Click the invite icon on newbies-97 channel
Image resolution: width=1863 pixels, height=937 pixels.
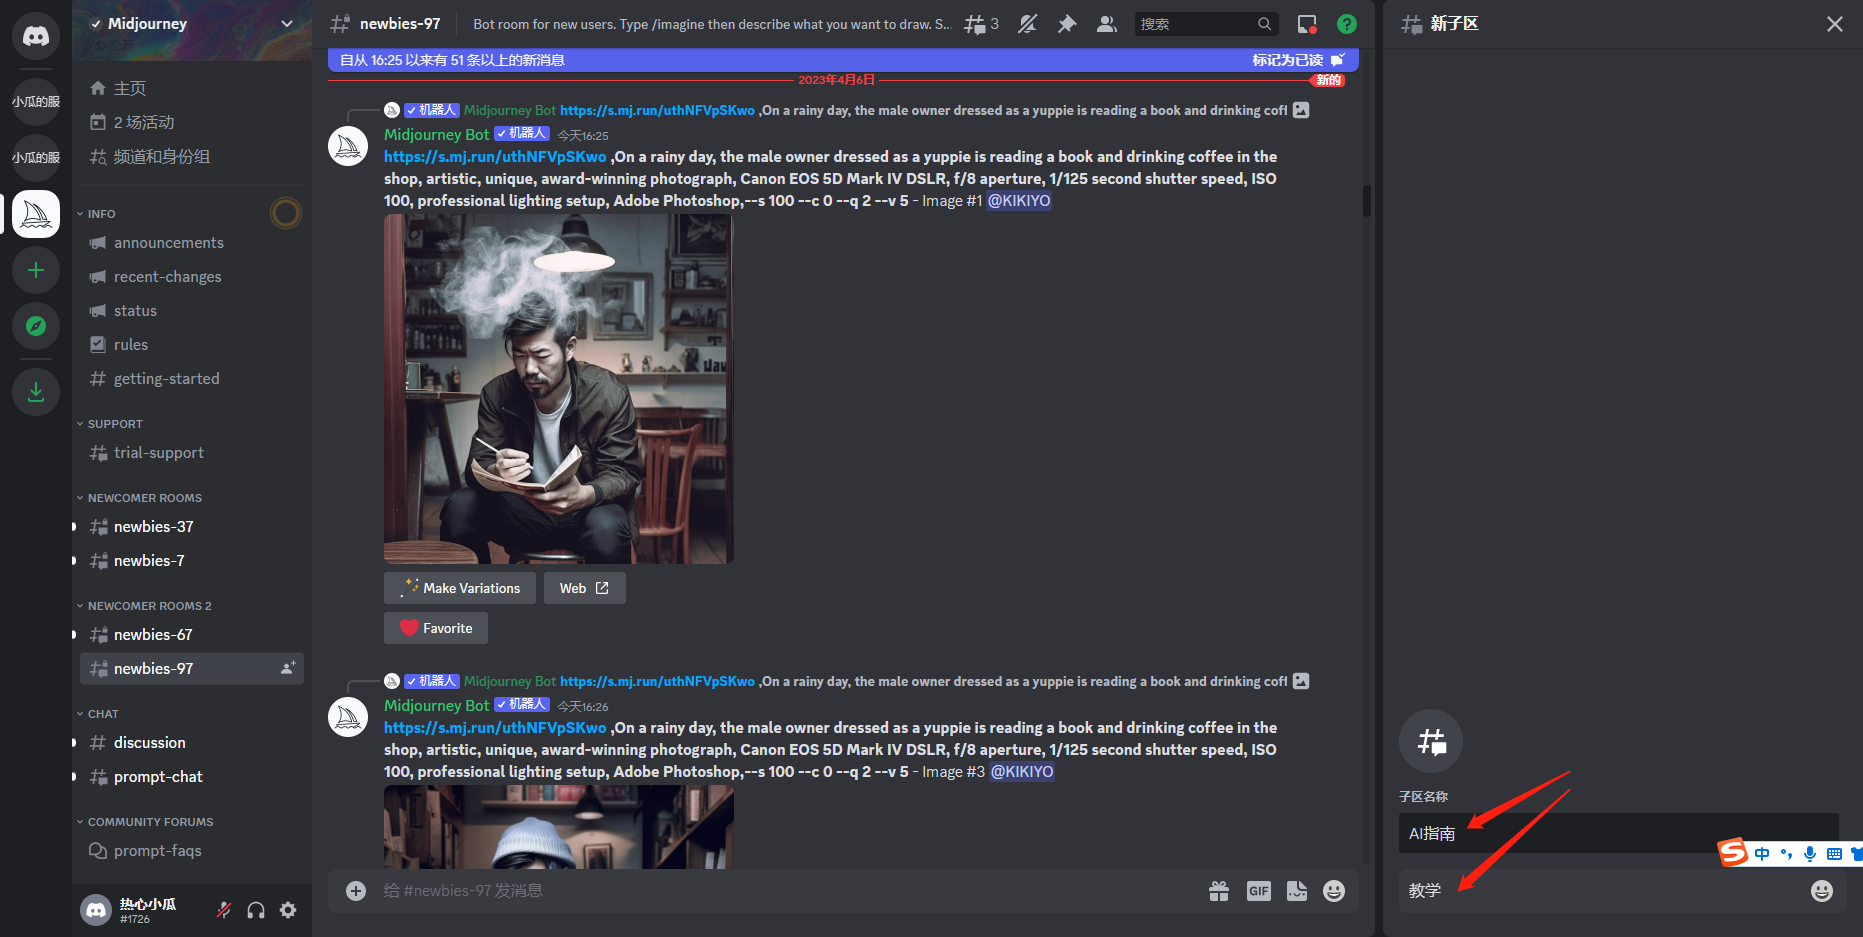(288, 668)
